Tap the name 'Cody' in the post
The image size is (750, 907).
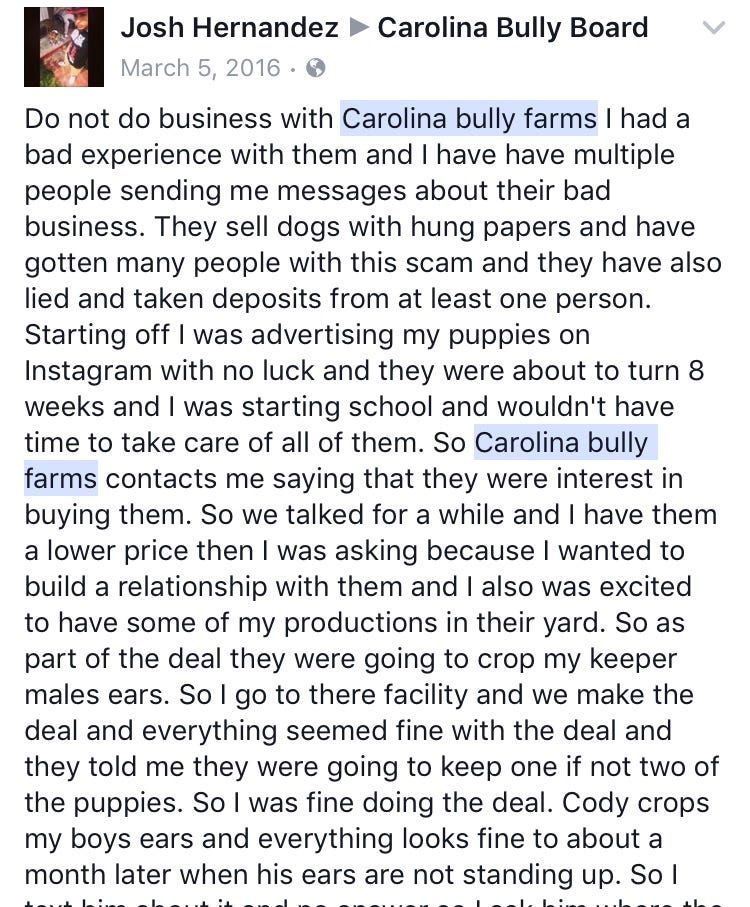click(x=590, y=802)
